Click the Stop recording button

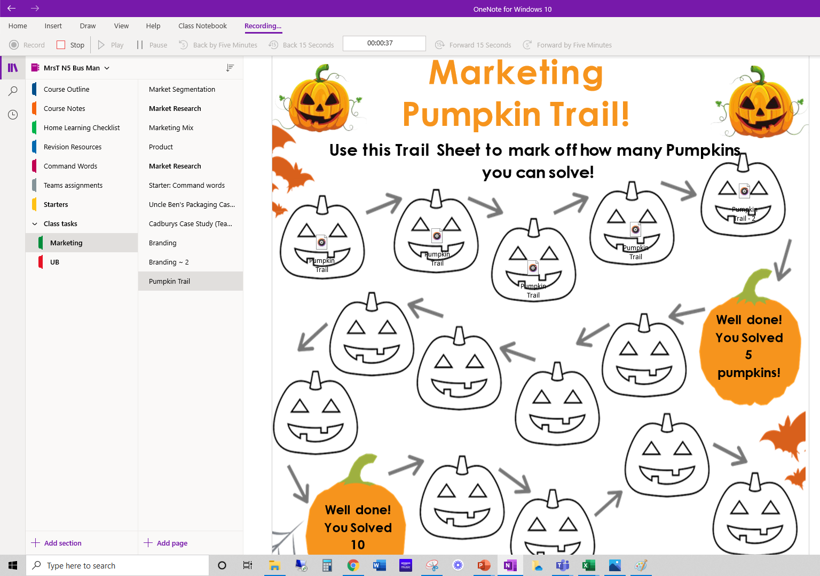[70, 45]
